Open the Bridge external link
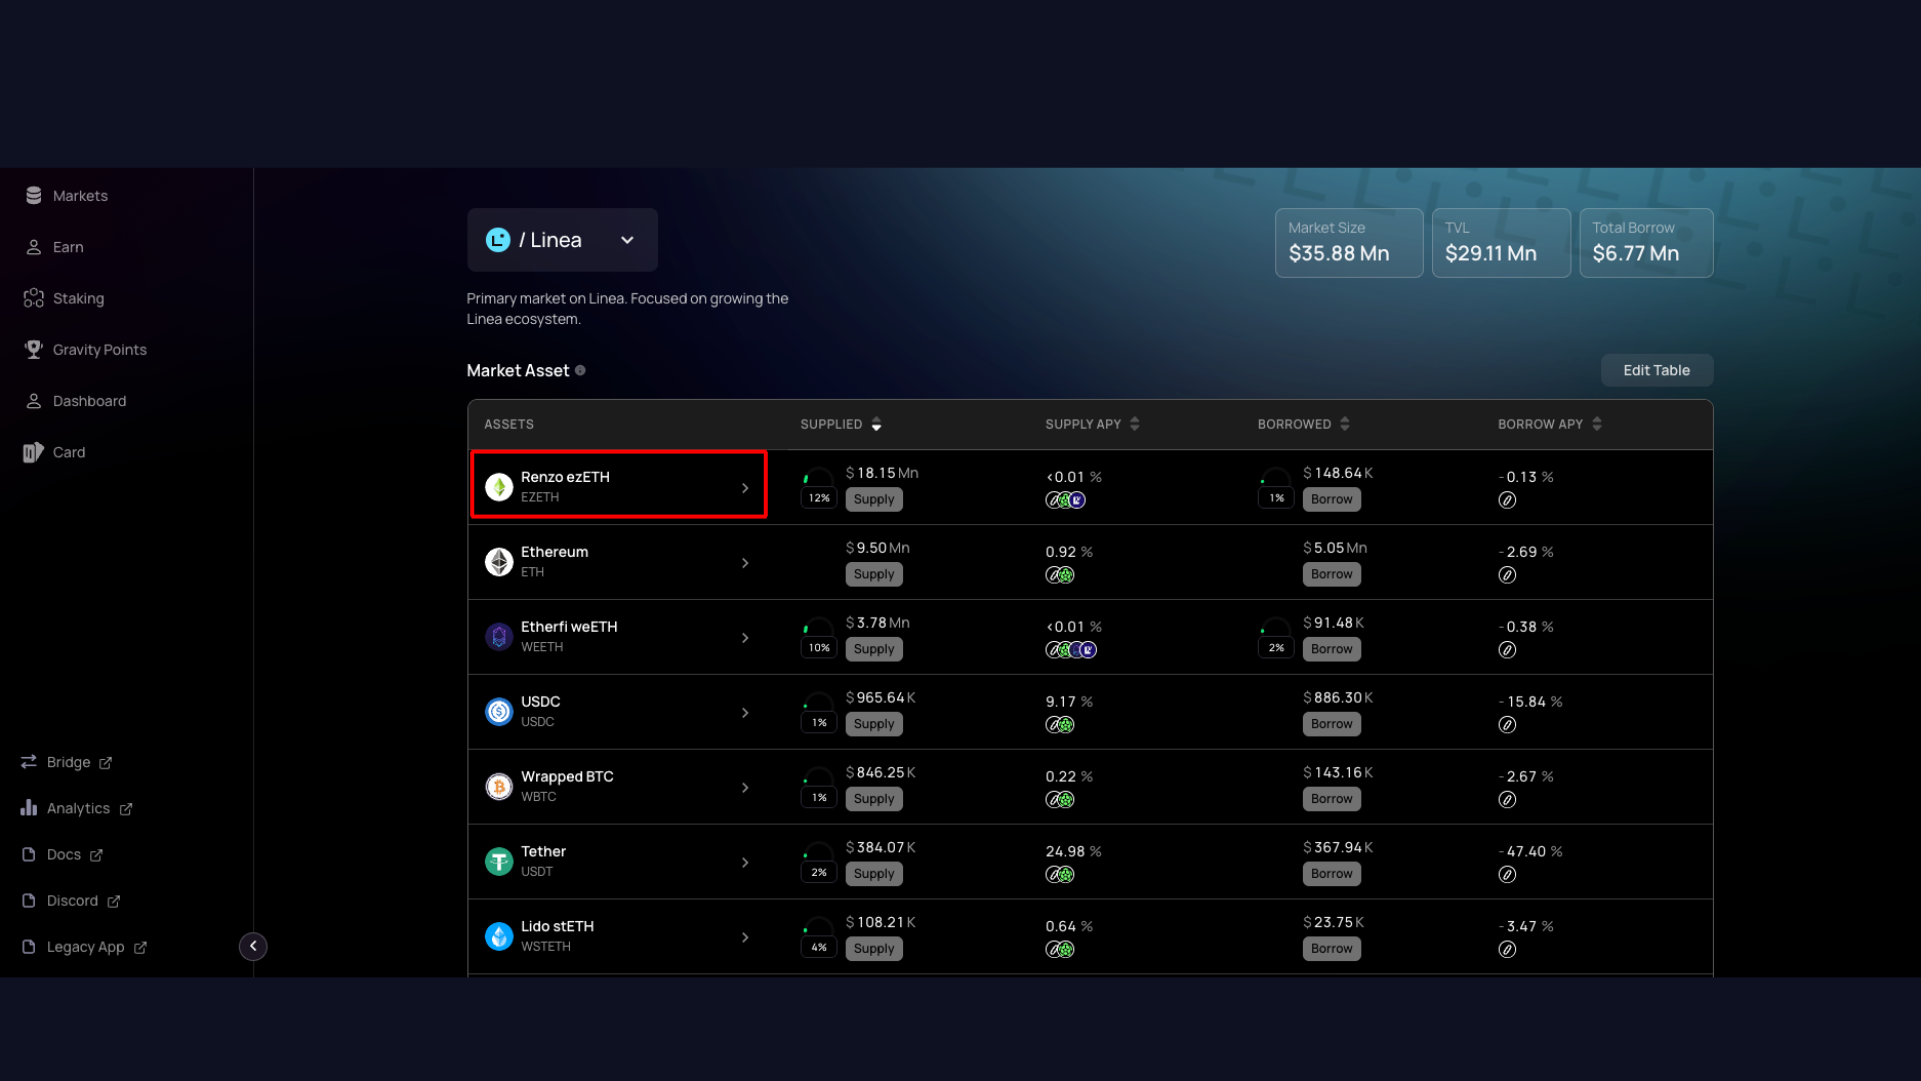 [x=66, y=762]
